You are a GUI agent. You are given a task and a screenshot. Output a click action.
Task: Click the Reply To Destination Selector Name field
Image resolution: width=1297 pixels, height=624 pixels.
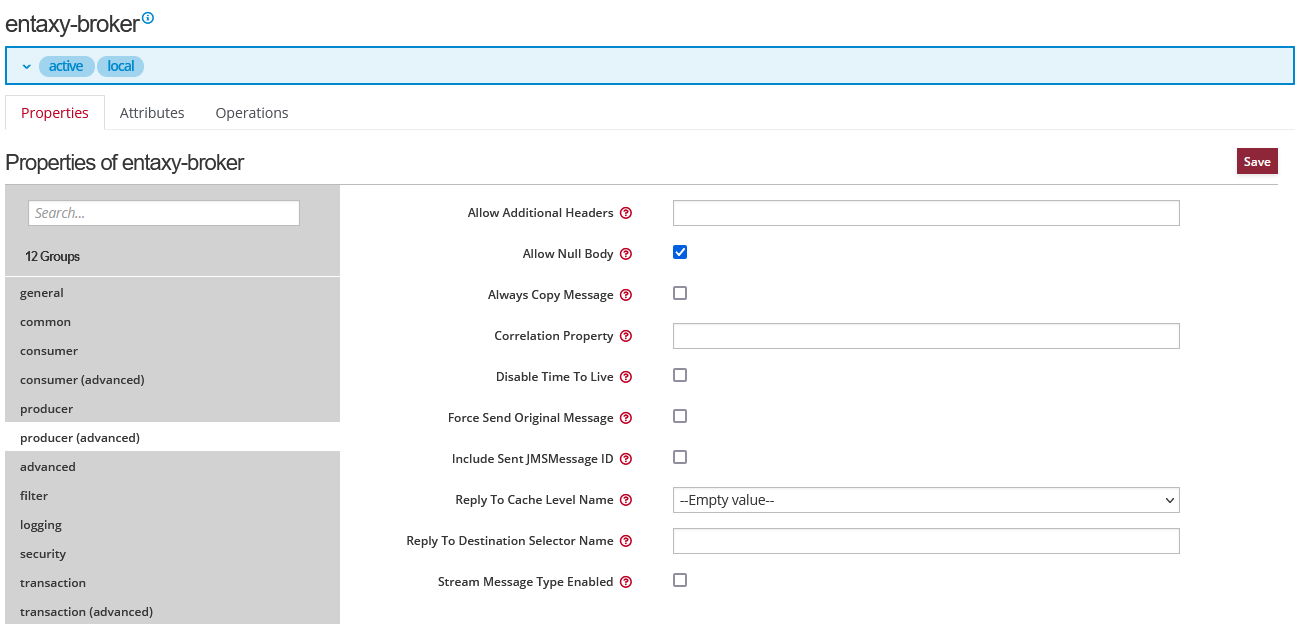(x=925, y=541)
